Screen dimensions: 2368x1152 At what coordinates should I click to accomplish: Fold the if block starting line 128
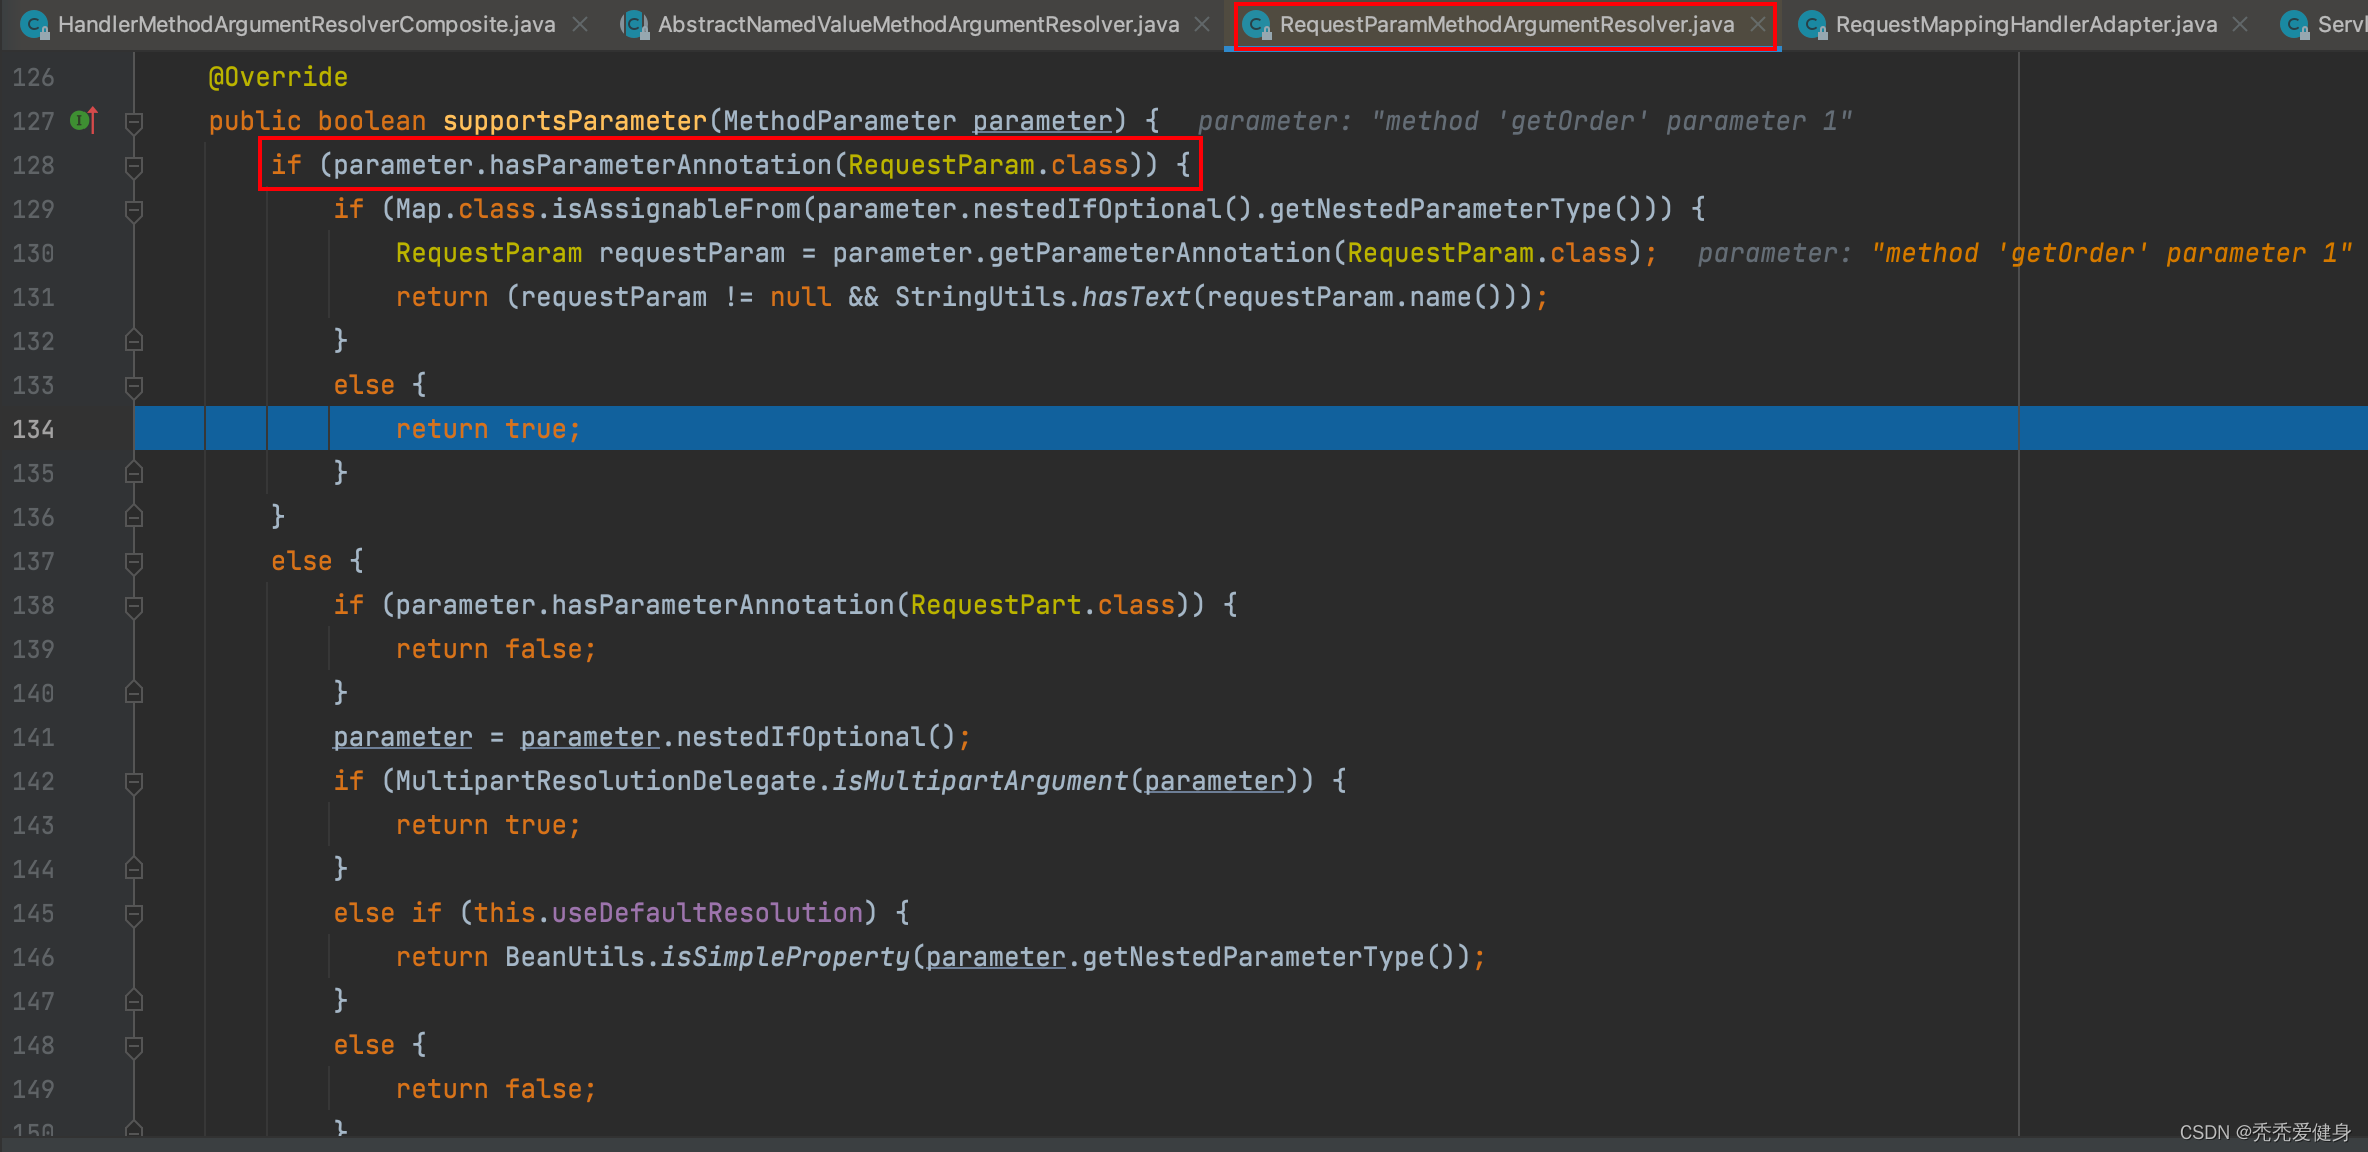pyautogui.click(x=133, y=166)
